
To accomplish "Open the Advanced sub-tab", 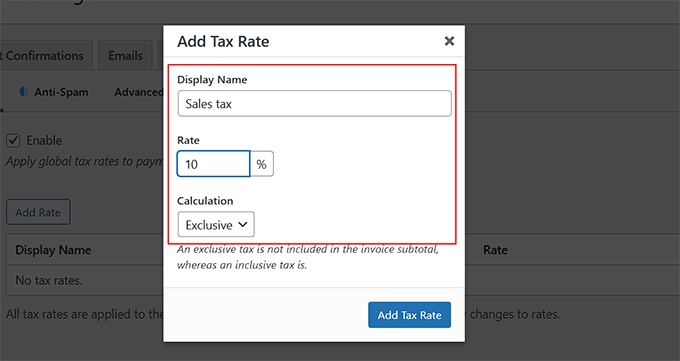I will [x=138, y=92].
